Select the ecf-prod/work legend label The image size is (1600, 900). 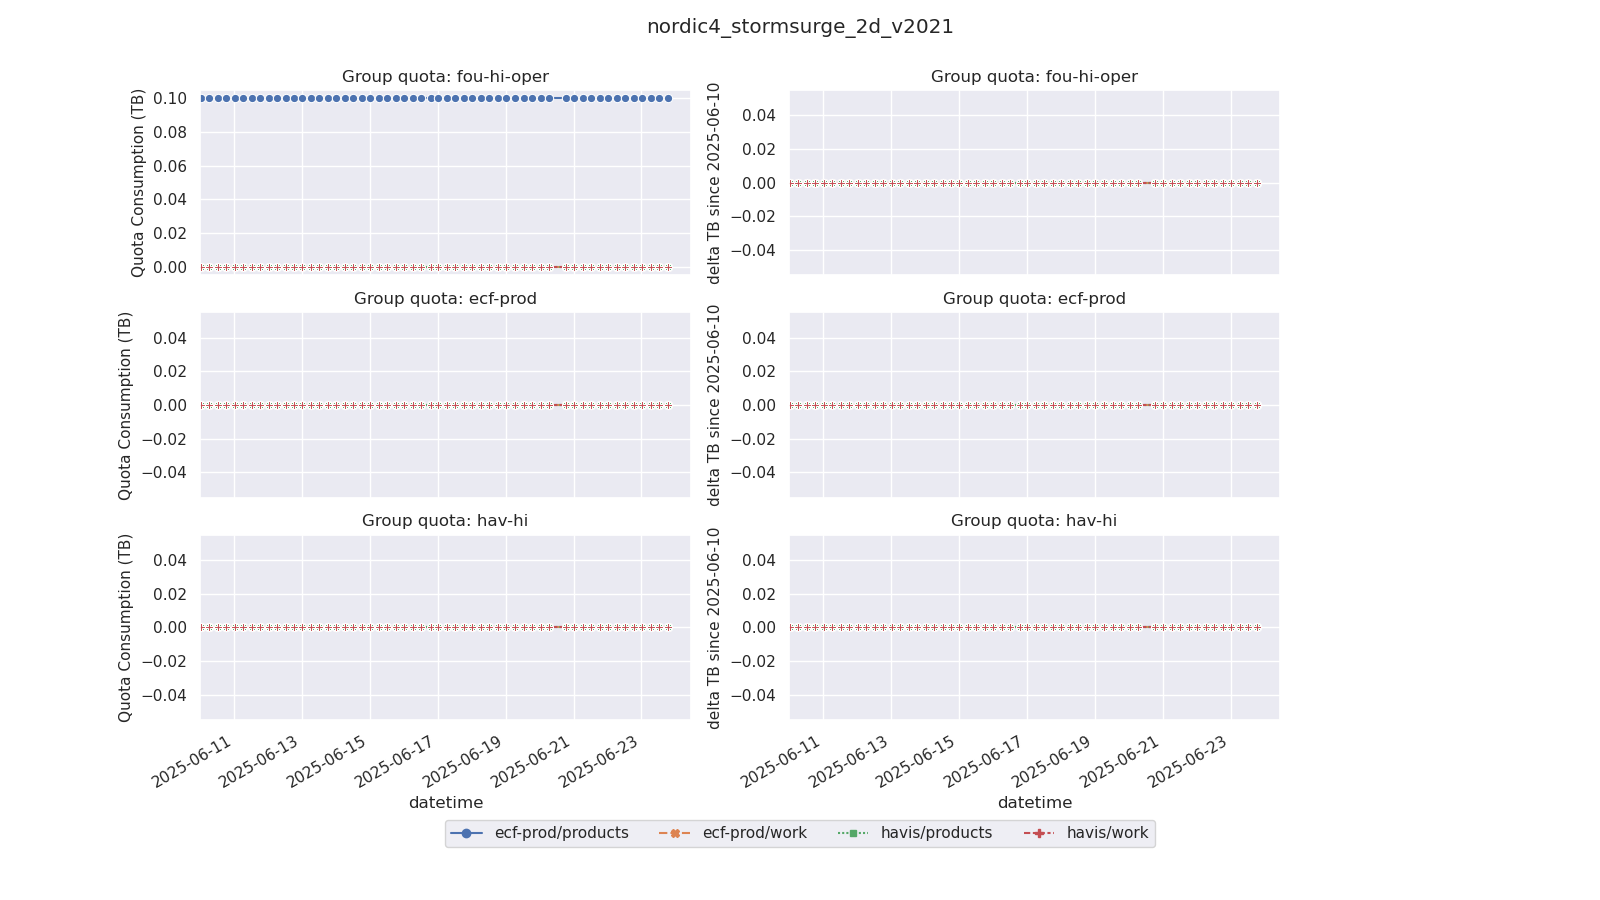[754, 833]
